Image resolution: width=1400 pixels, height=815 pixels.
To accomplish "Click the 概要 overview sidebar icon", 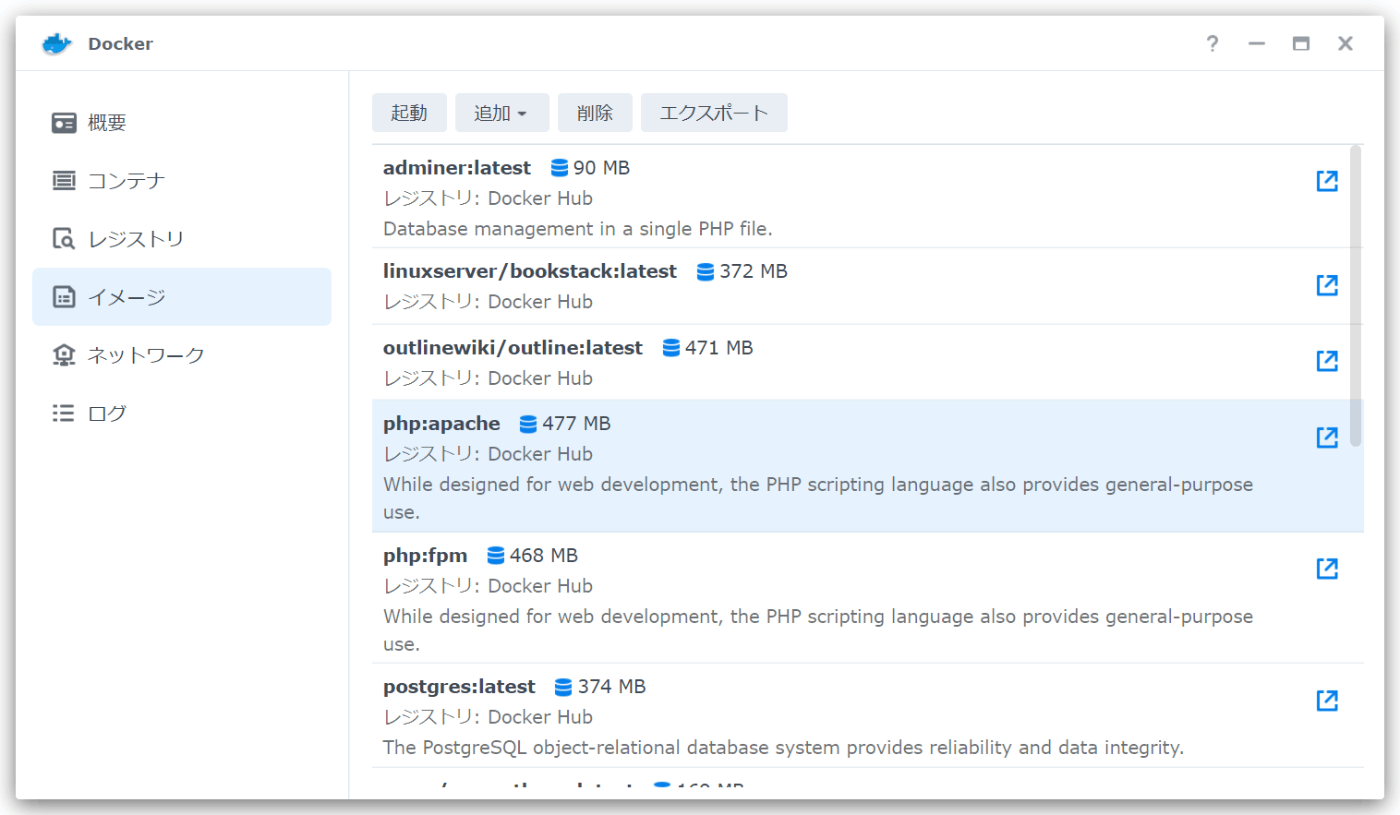I will tap(64, 123).
